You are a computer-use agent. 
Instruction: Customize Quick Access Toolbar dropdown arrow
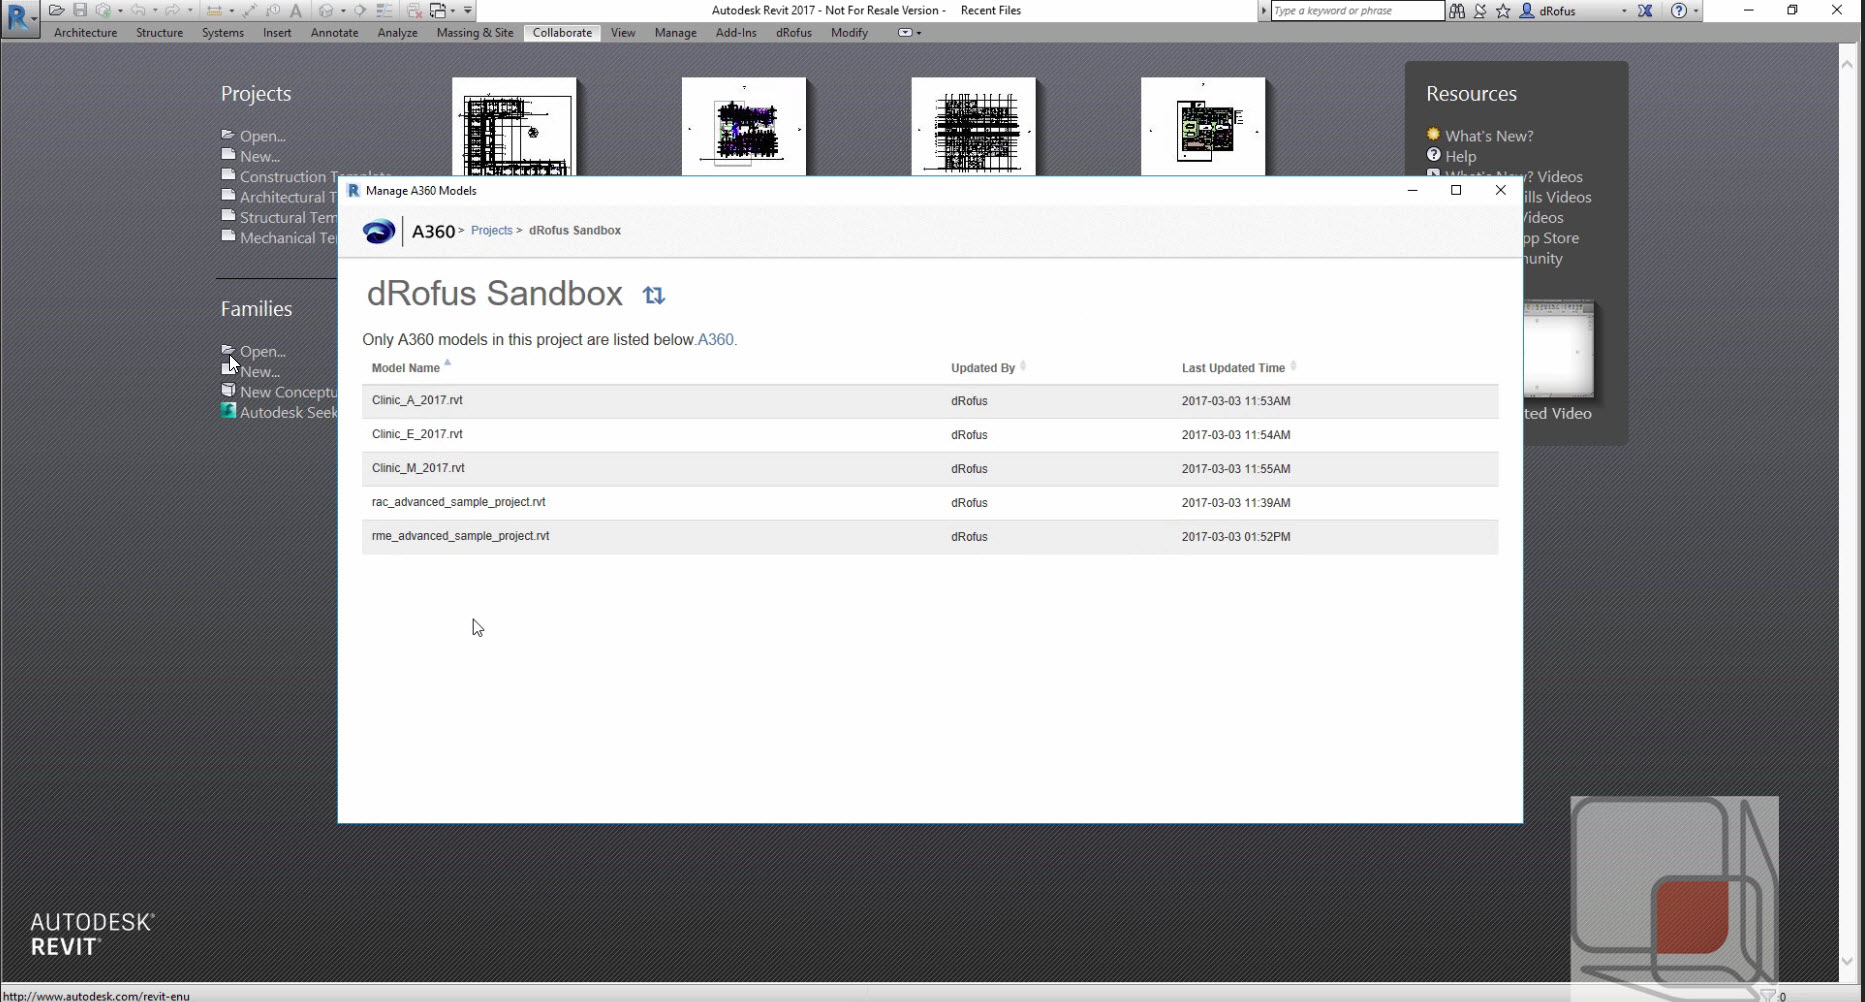coord(468,10)
